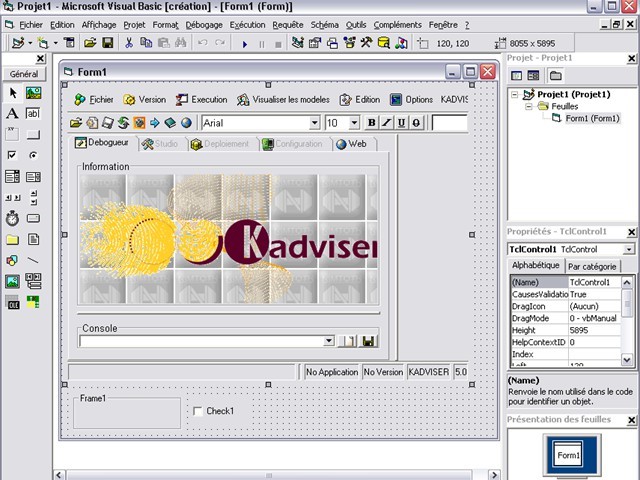Open the Outils menu

pyautogui.click(x=356, y=25)
